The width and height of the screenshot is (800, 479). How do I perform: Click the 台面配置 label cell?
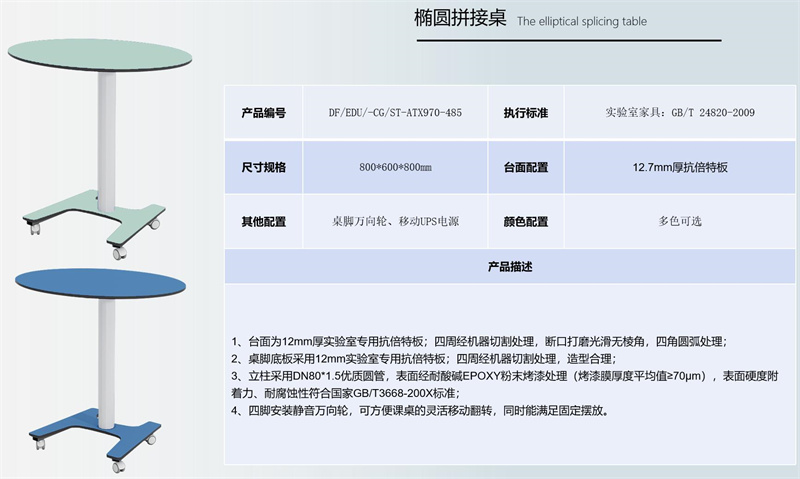click(x=526, y=167)
